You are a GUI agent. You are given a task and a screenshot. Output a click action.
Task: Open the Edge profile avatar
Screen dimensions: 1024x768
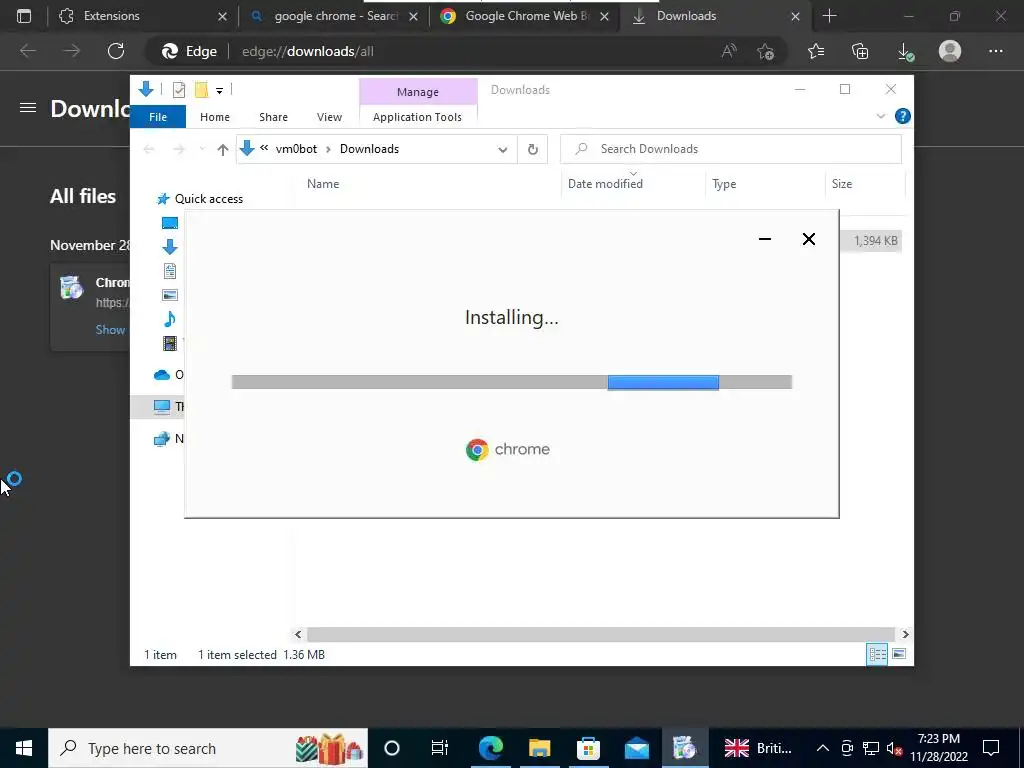[x=950, y=51]
